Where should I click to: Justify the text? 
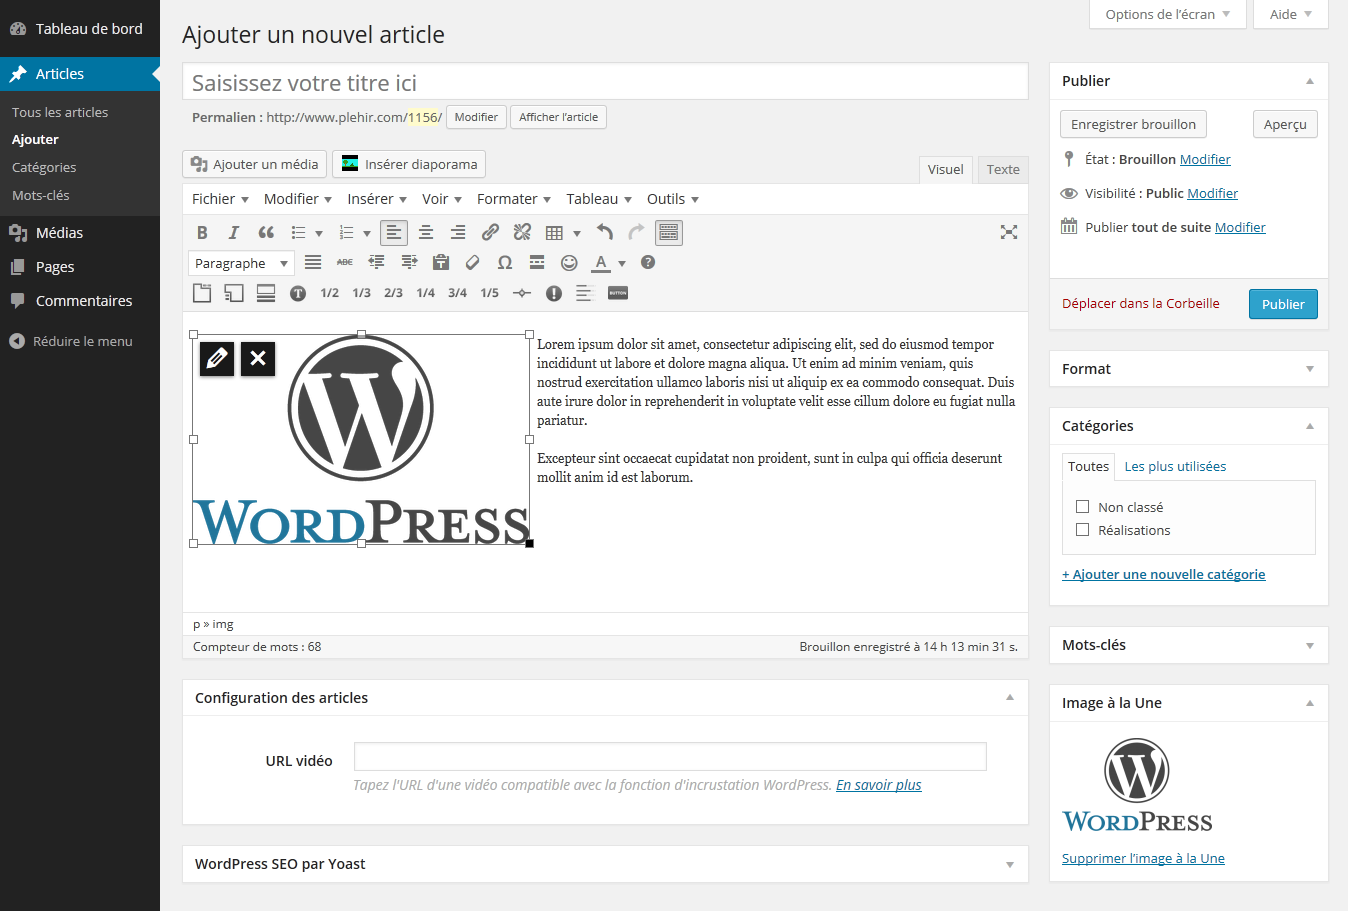pos(313,262)
